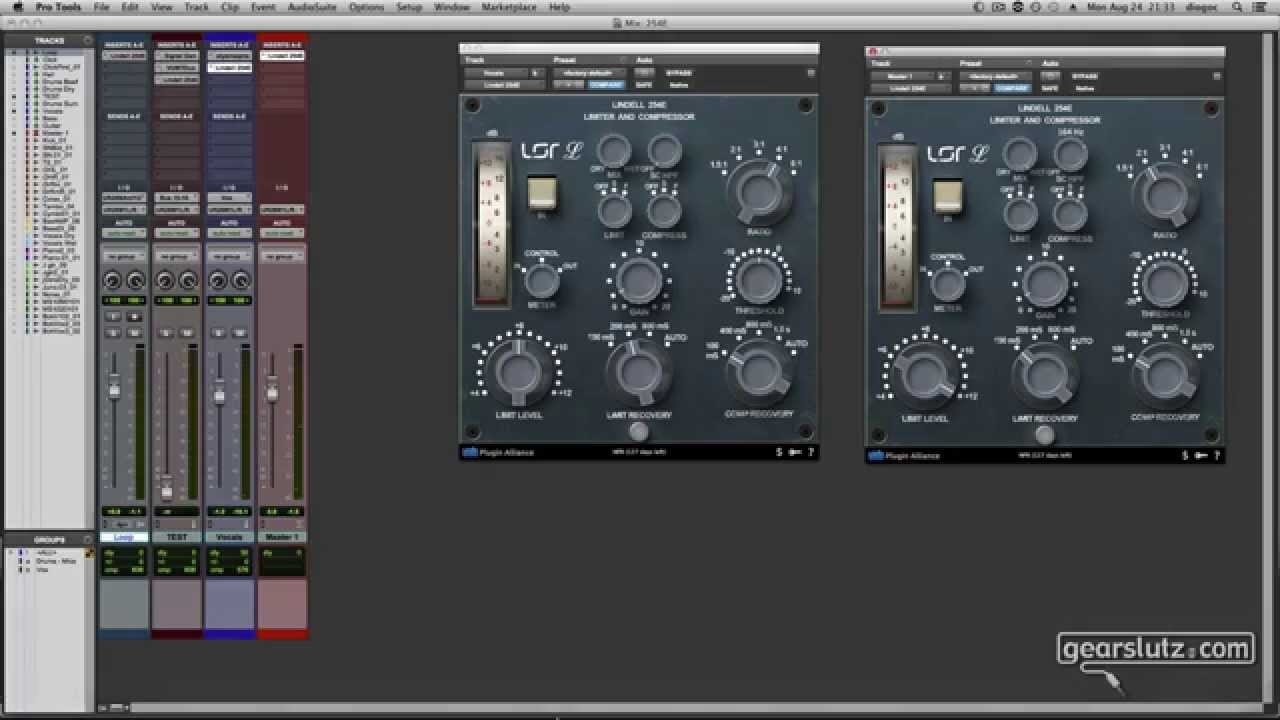The height and width of the screenshot is (720, 1280).
Task: Click Groups list options circle button
Action: click(88, 539)
